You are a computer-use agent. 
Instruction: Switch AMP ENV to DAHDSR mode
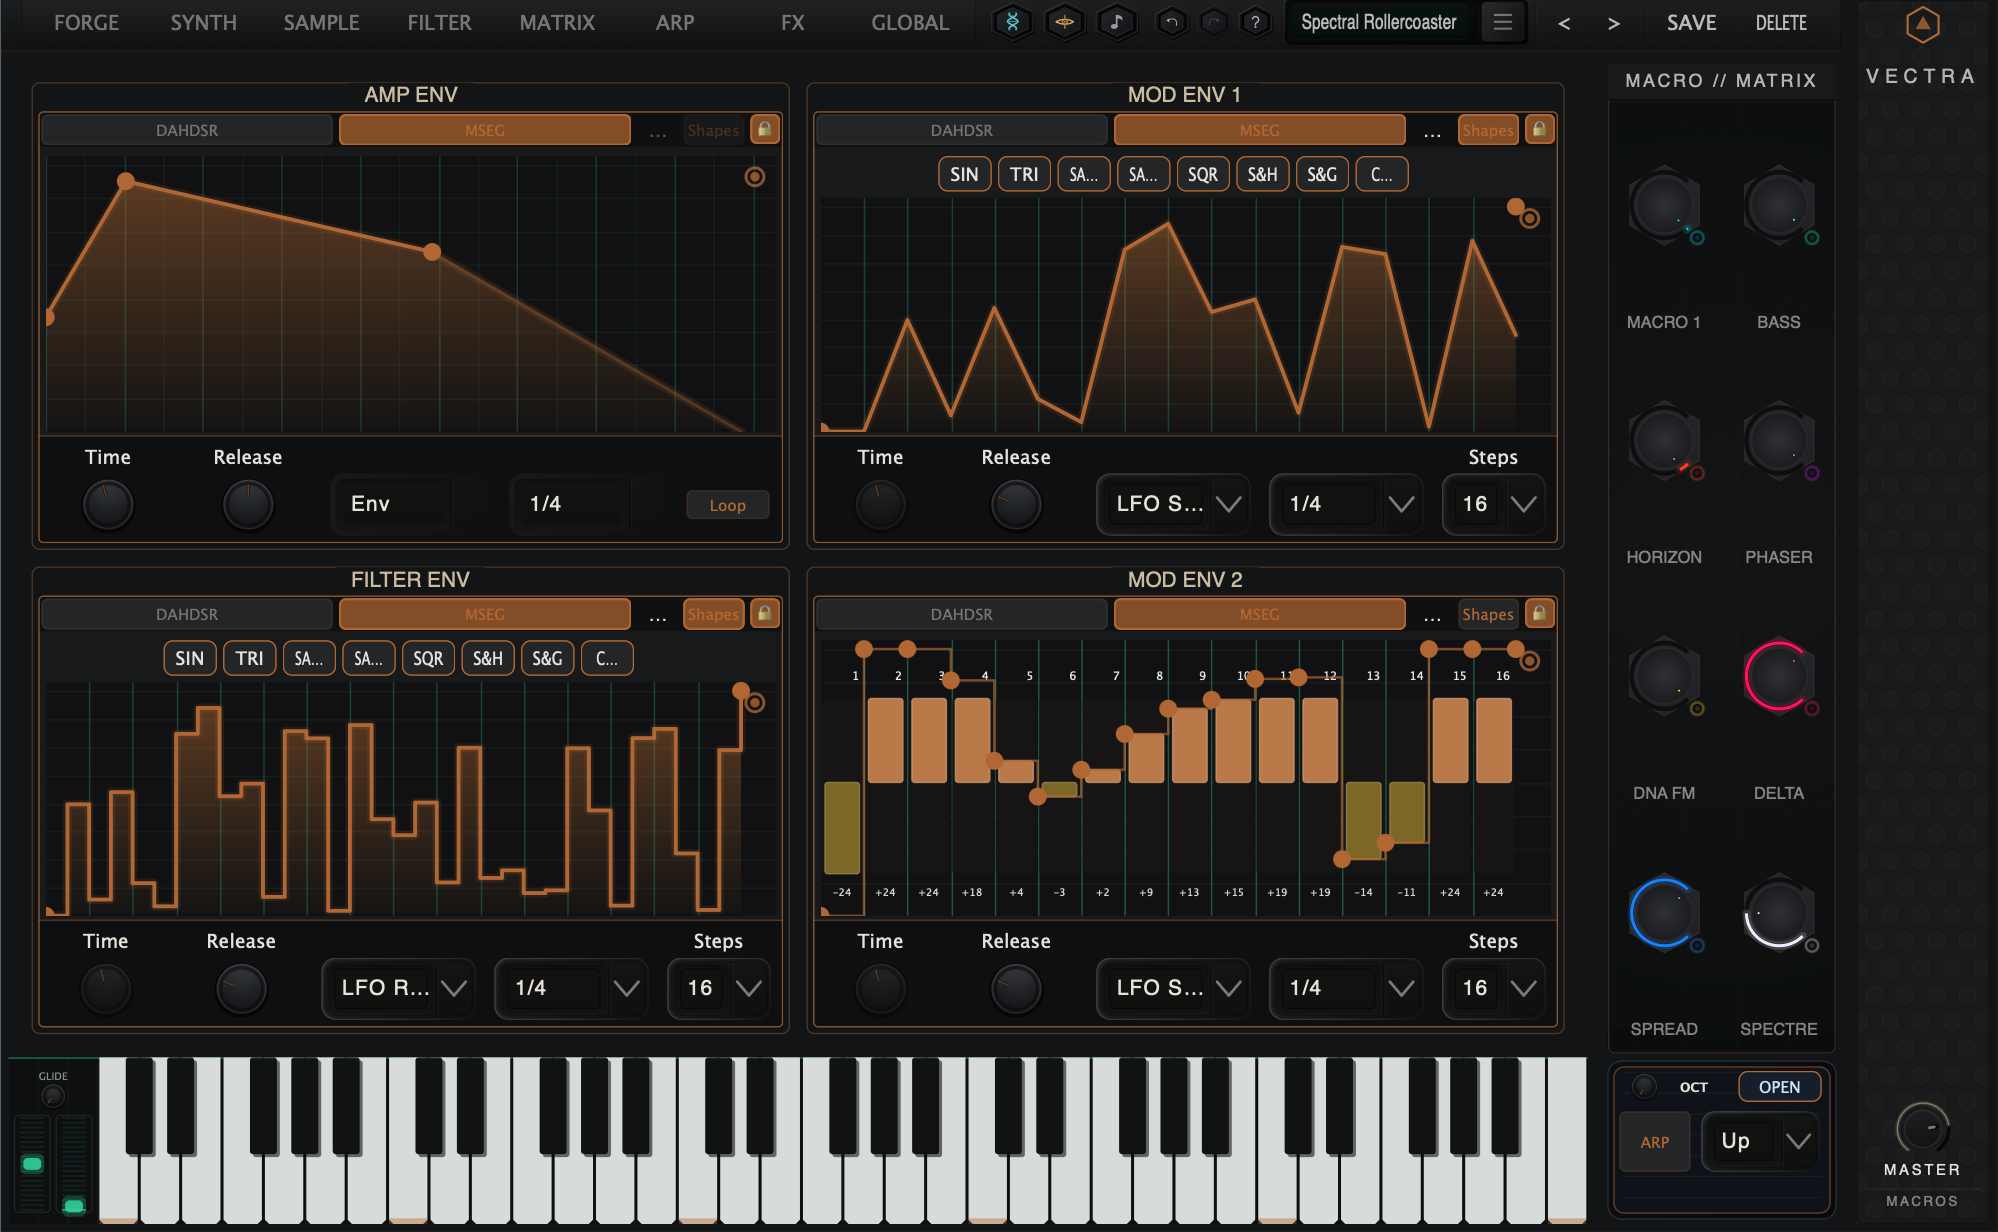187,130
